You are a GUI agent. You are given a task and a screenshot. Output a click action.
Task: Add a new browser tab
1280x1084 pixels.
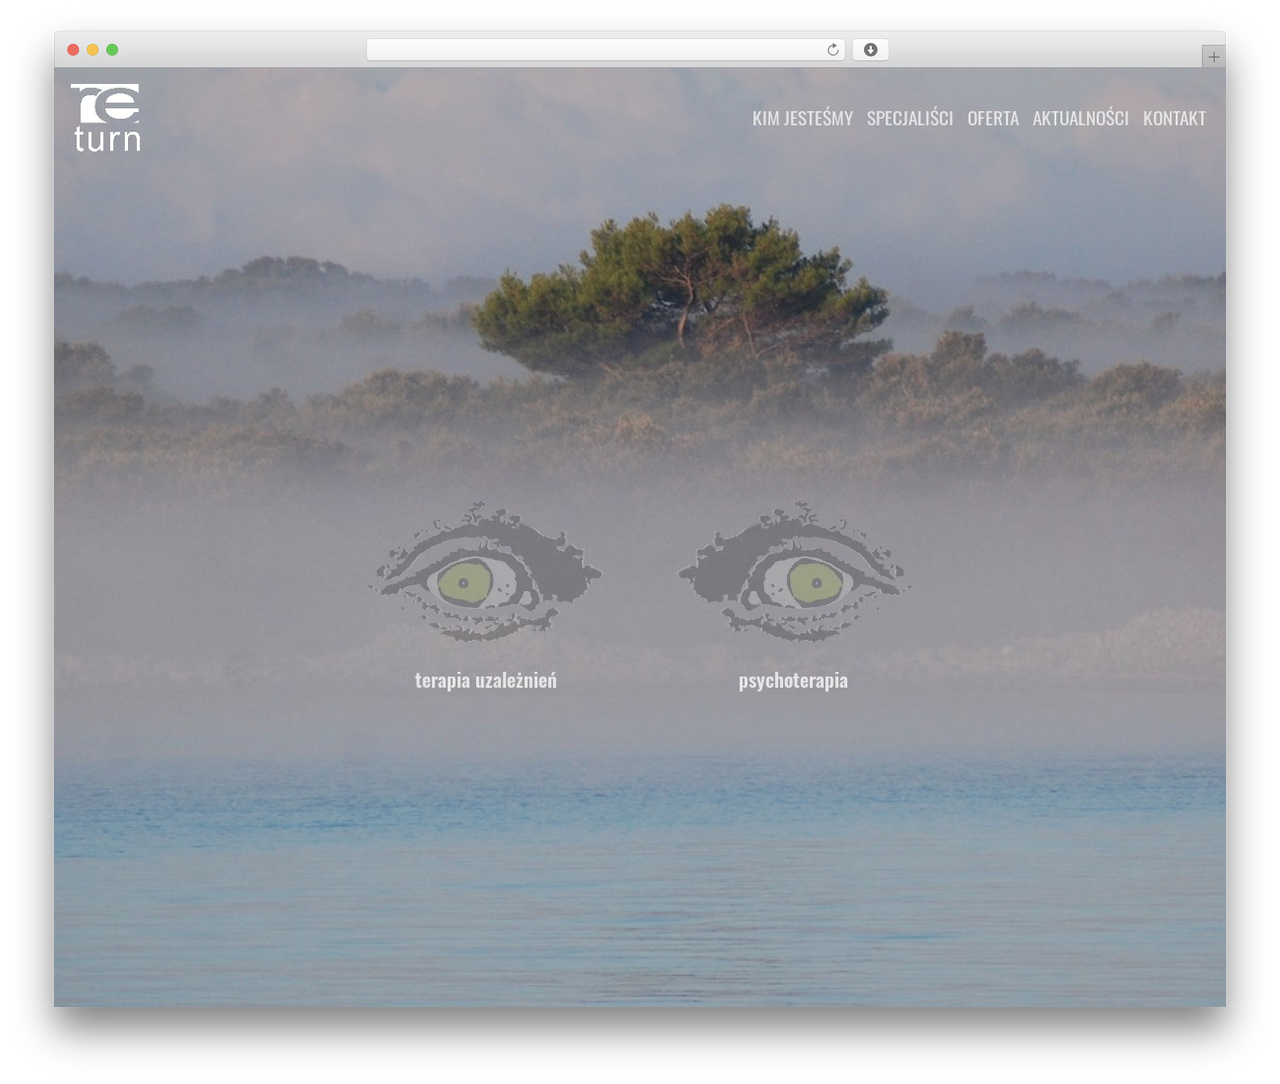1213,57
